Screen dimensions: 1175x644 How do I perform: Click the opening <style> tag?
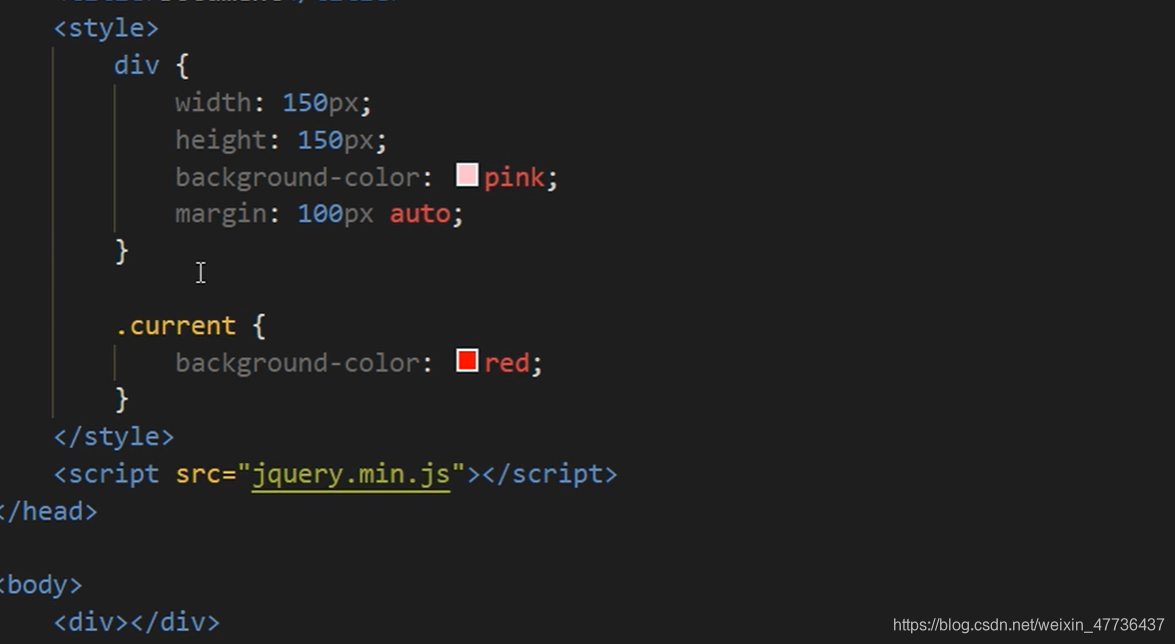click(106, 28)
